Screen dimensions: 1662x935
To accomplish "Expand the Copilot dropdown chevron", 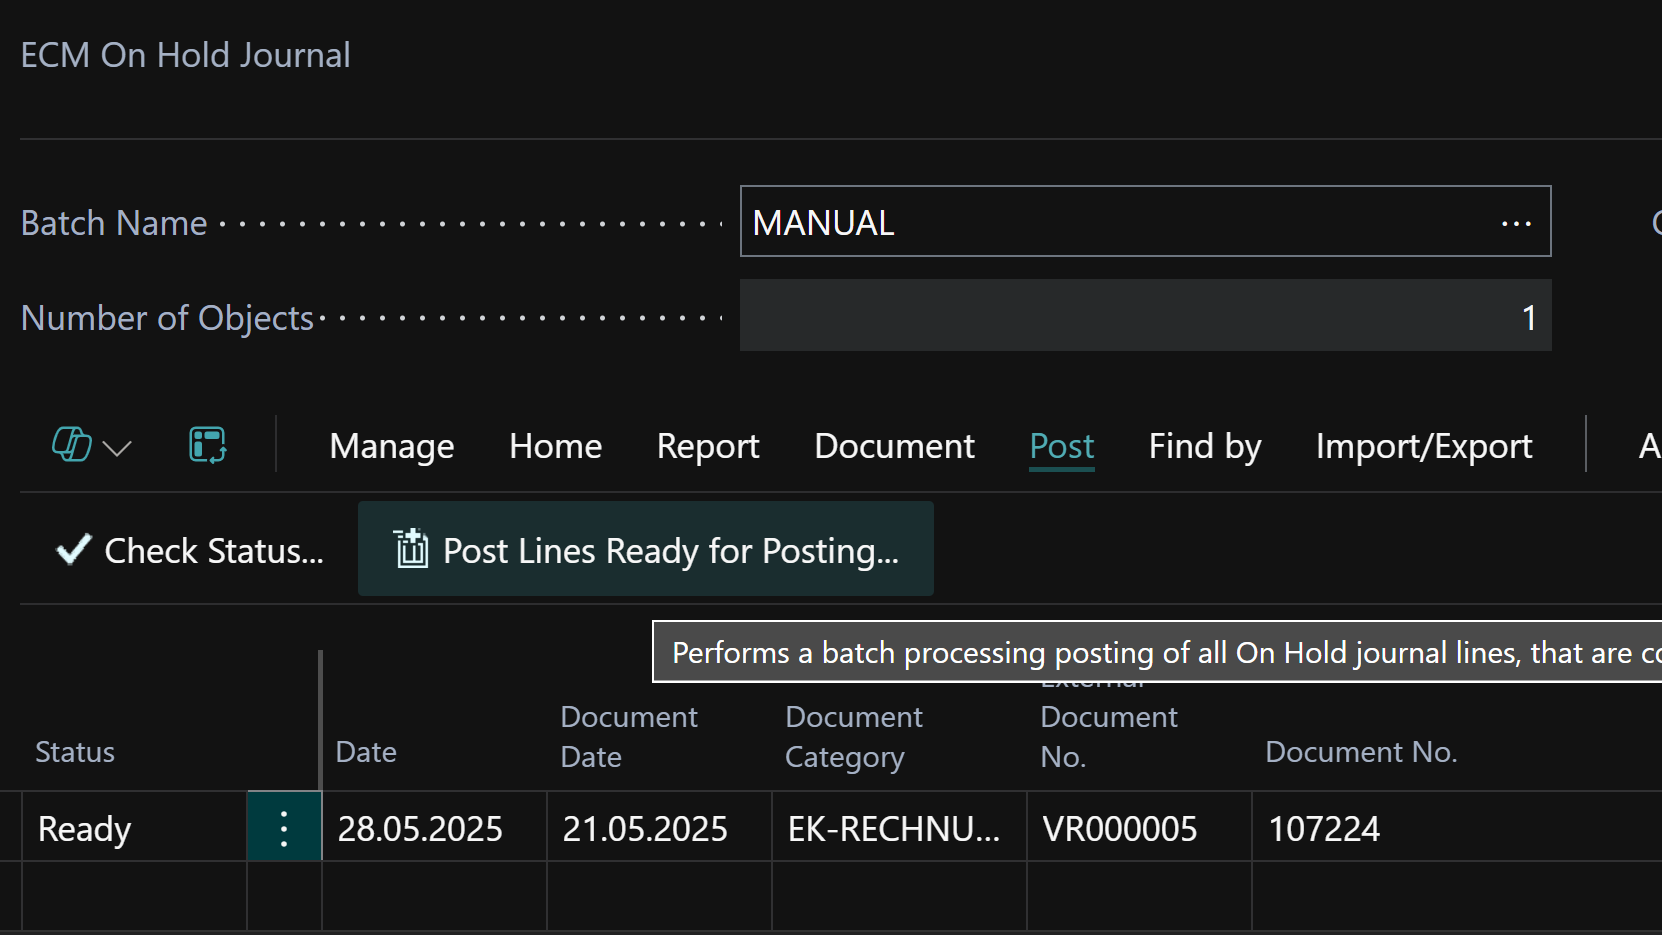I will click(x=117, y=448).
